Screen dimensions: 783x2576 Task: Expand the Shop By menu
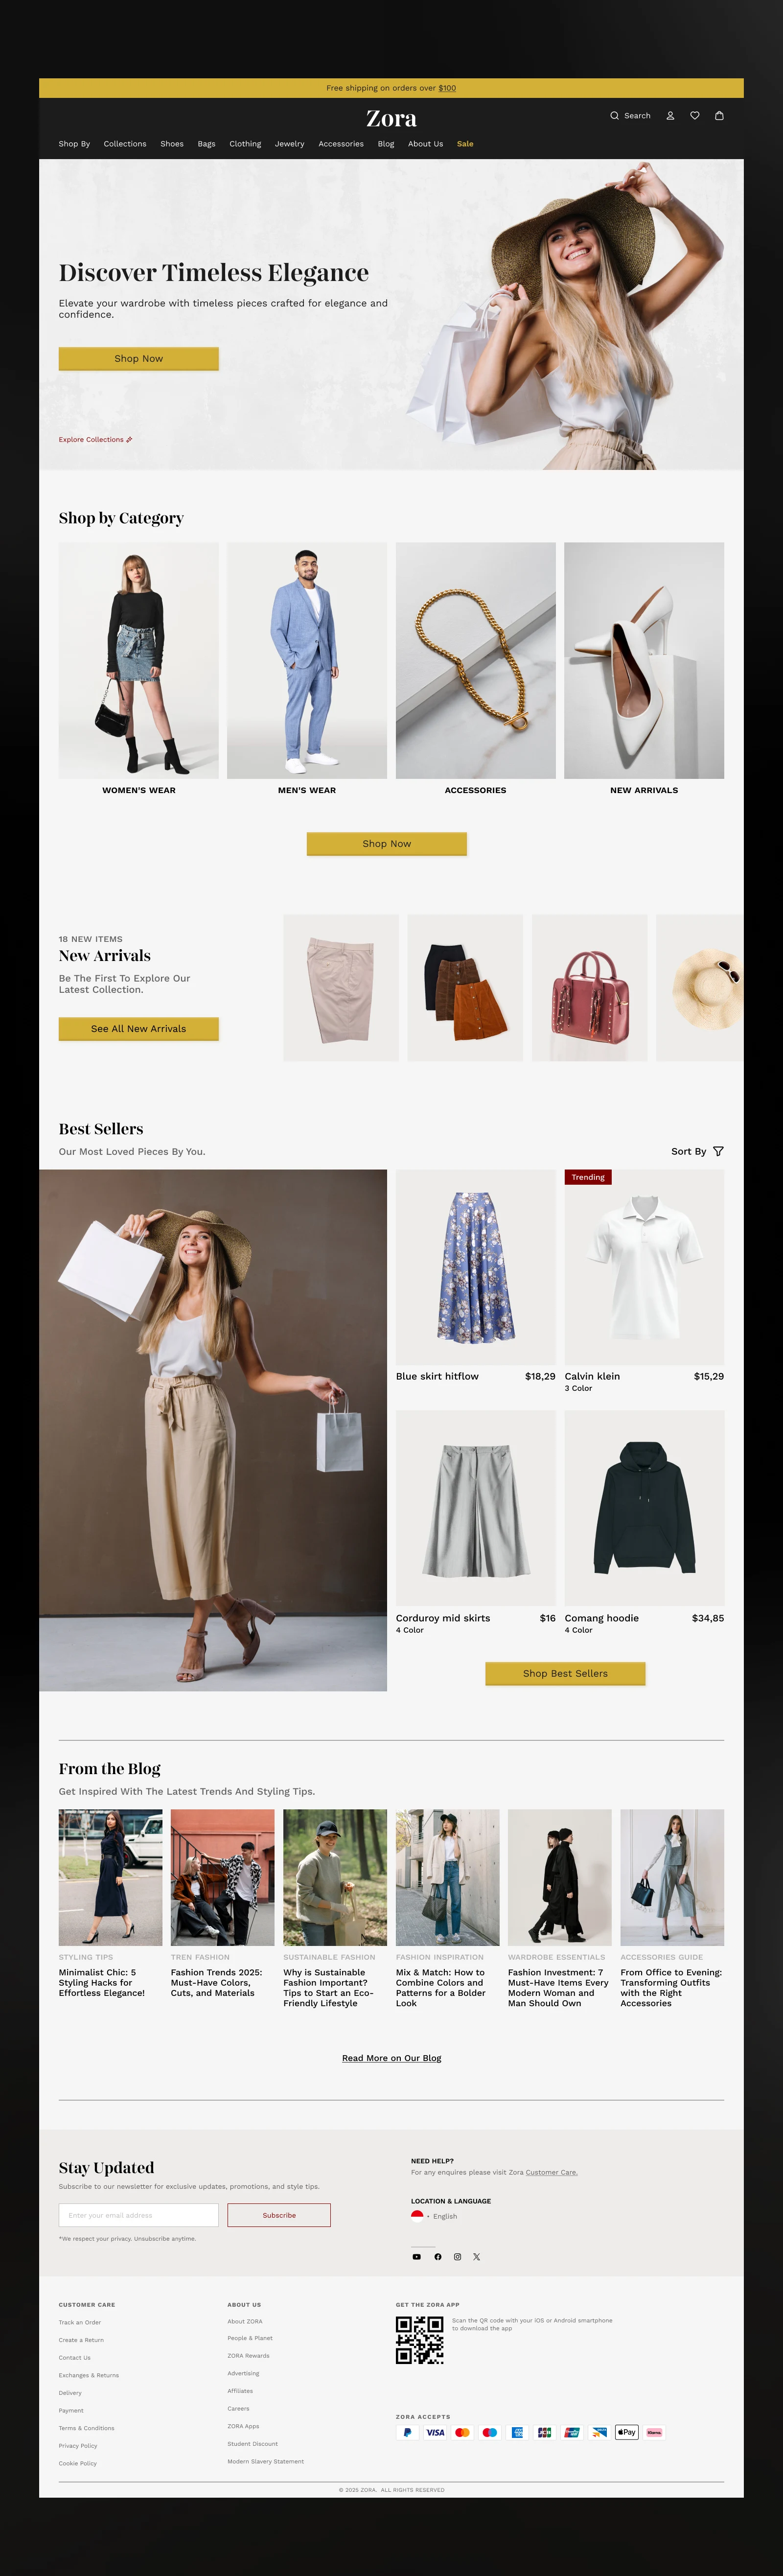(74, 144)
